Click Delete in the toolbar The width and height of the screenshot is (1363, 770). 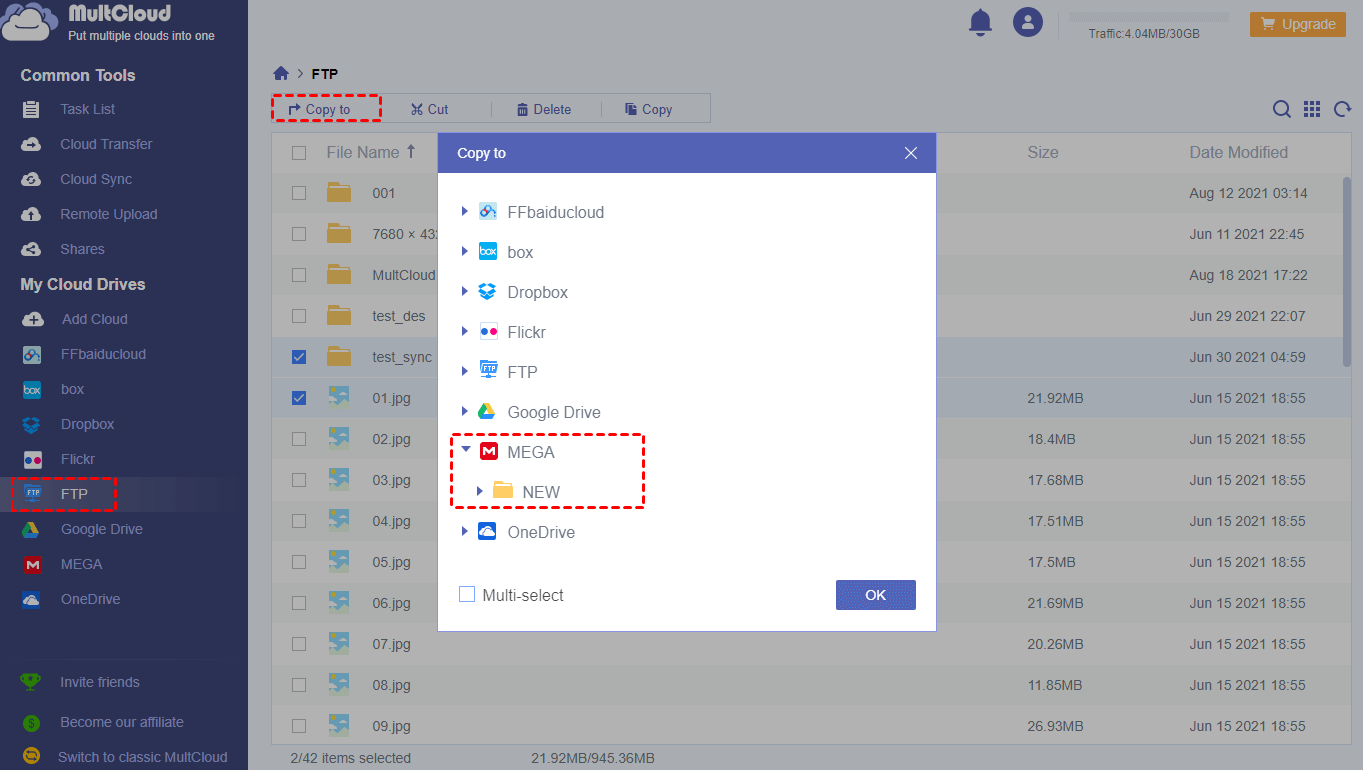[544, 109]
